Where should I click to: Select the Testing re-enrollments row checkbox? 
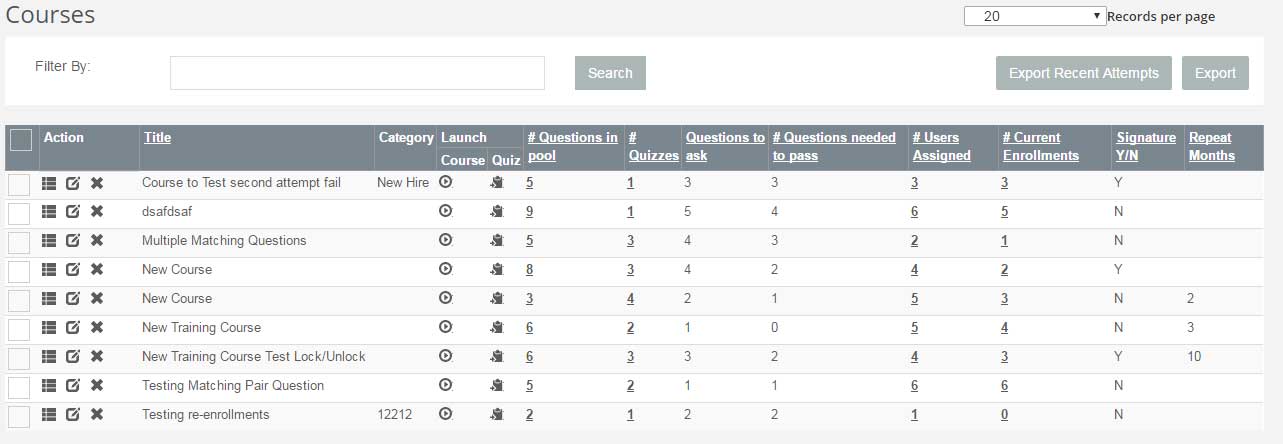point(19,417)
